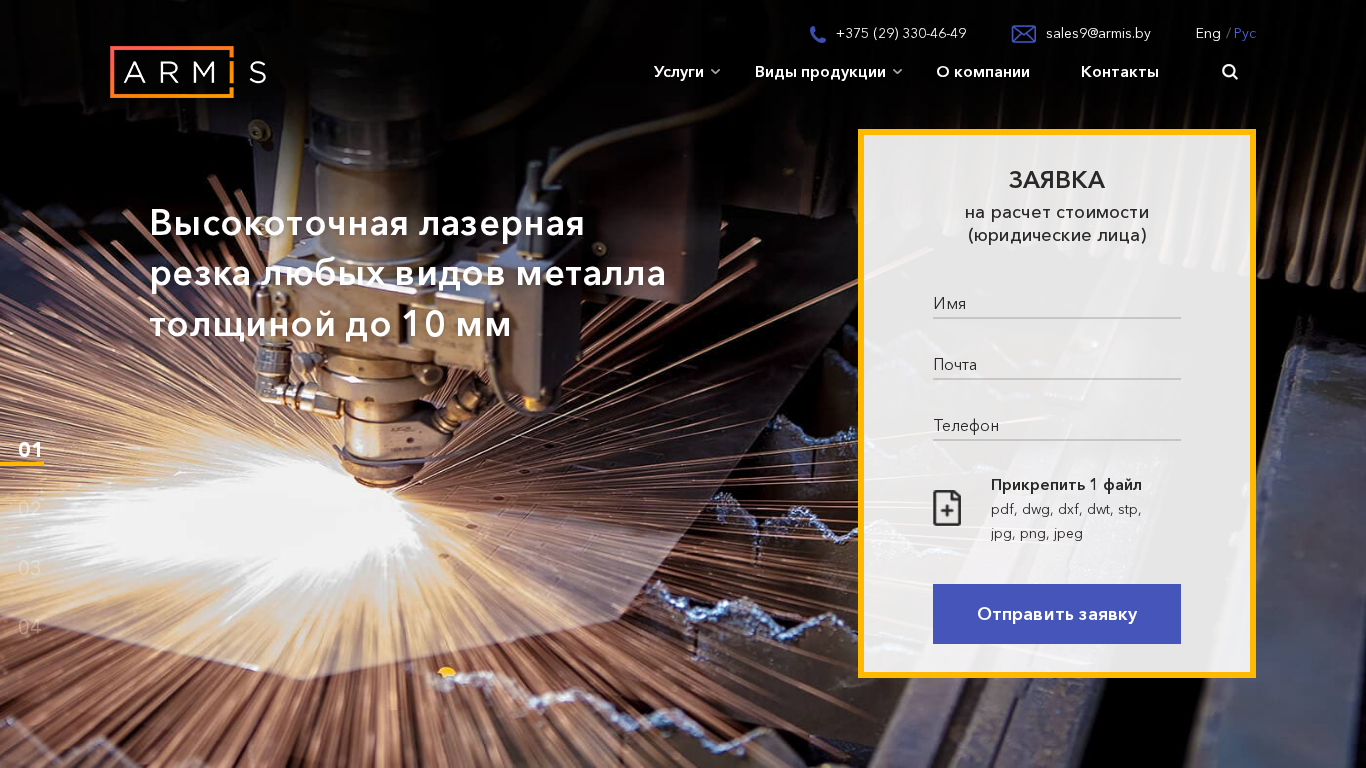This screenshot has width=1366, height=768.
Task: Go to slide 02
Action: [30, 509]
